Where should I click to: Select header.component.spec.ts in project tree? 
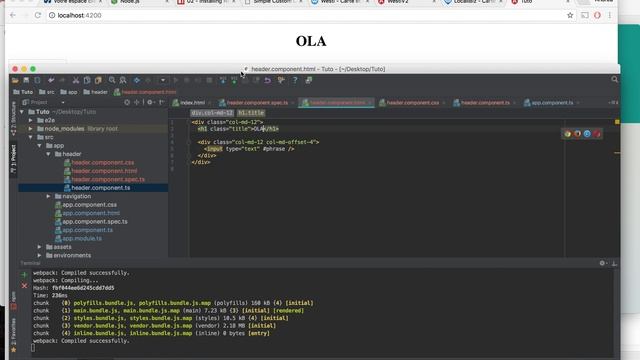pyautogui.click(x=104, y=179)
